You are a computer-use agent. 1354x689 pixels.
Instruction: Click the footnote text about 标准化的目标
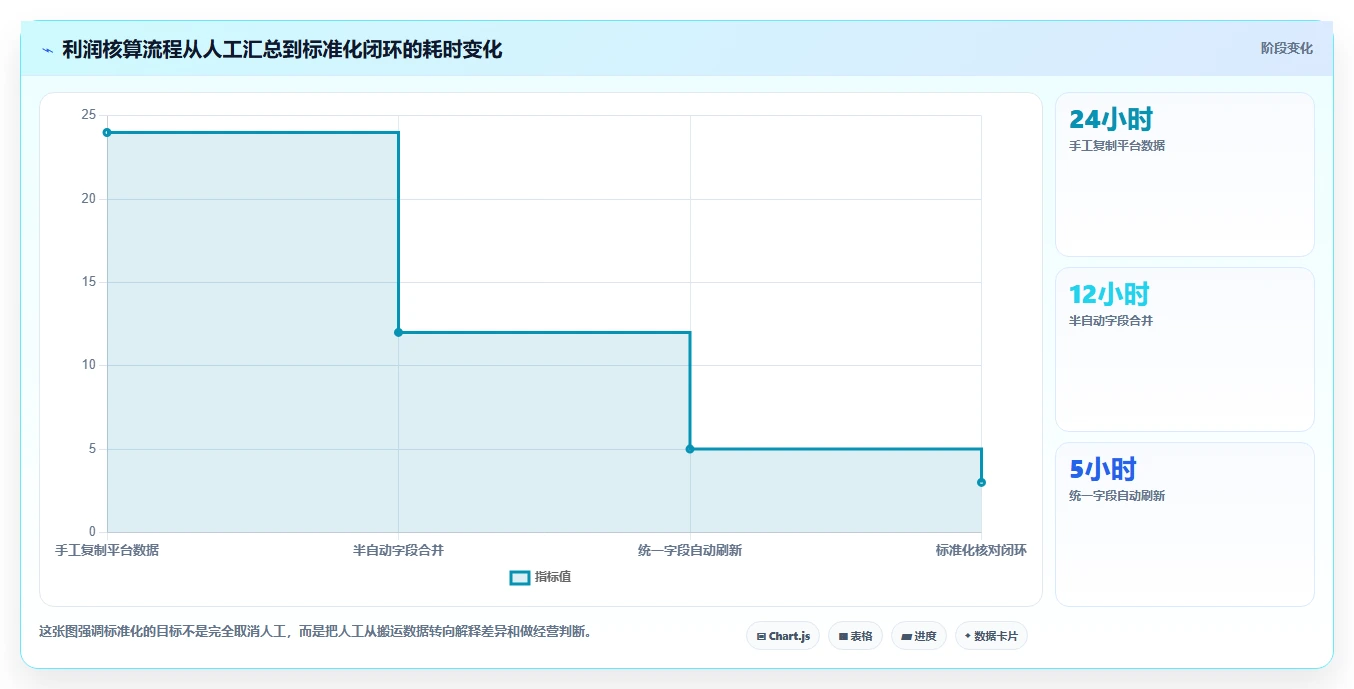pyautogui.click(x=315, y=631)
